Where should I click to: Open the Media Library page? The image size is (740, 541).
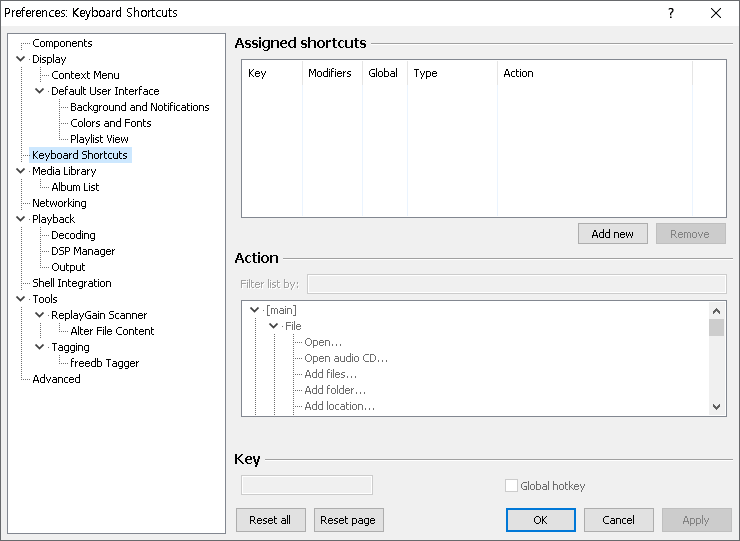[64, 171]
